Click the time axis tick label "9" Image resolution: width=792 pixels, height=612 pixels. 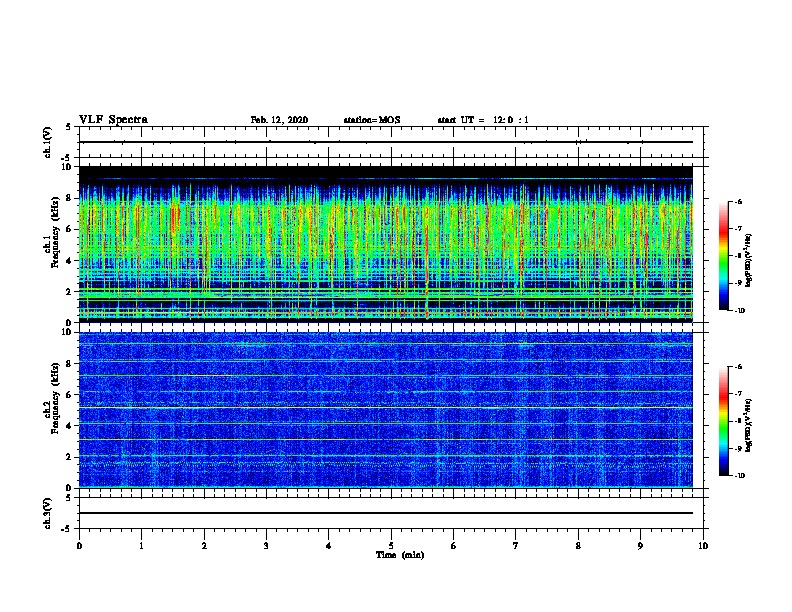click(640, 546)
